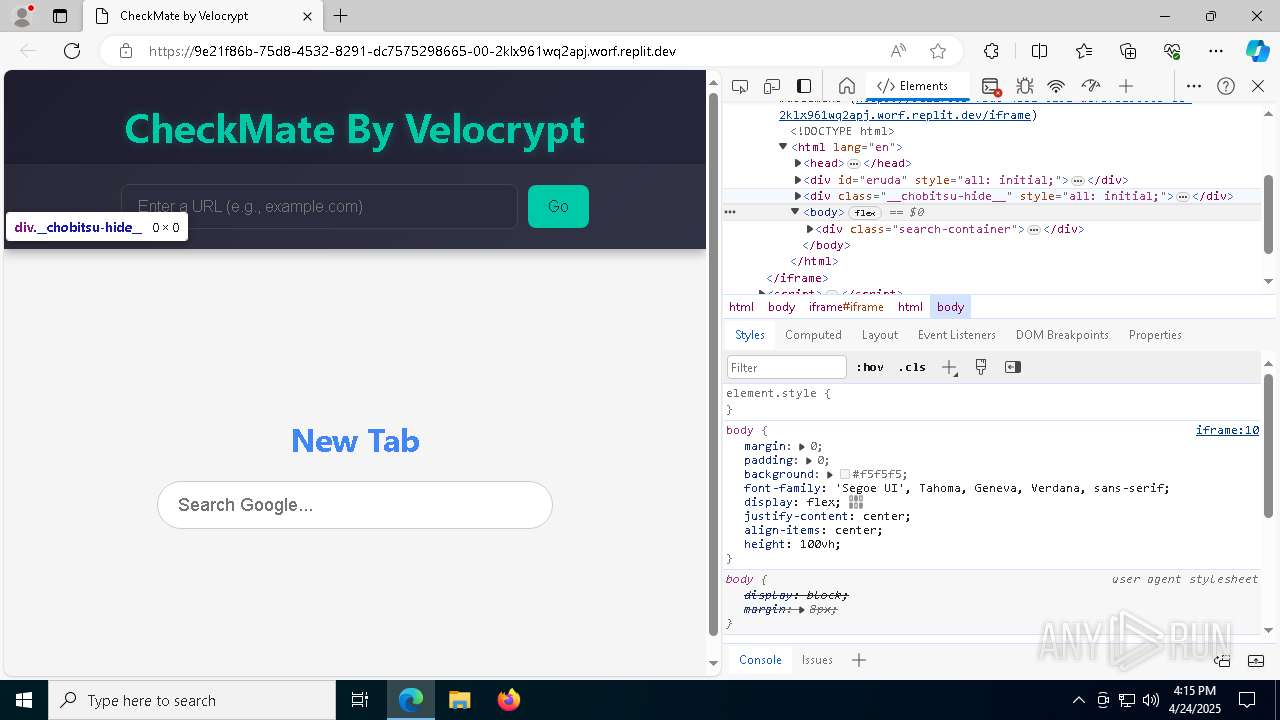
Task: Click the Inspect element picker icon
Action: pos(740,86)
